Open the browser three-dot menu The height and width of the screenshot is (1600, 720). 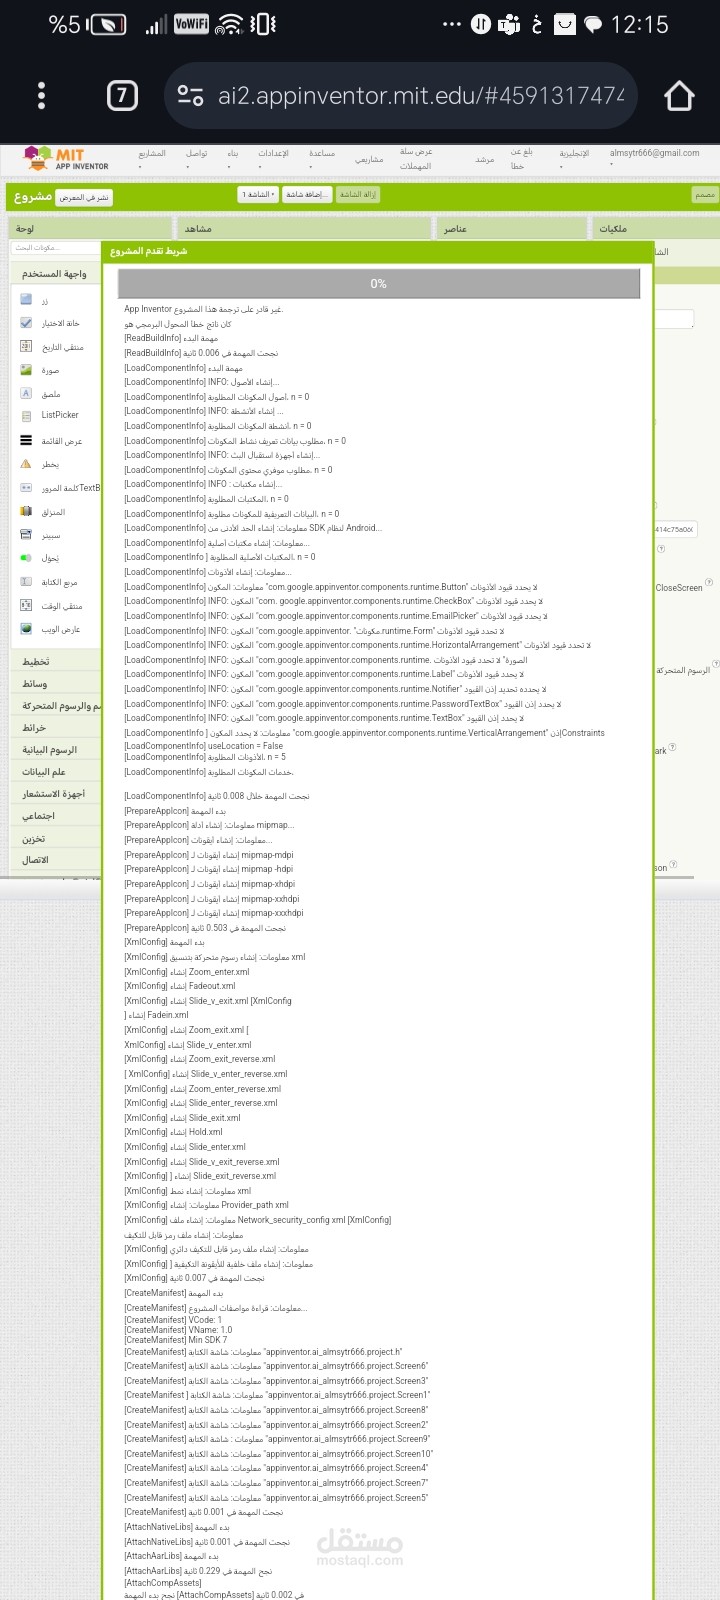pos(41,96)
